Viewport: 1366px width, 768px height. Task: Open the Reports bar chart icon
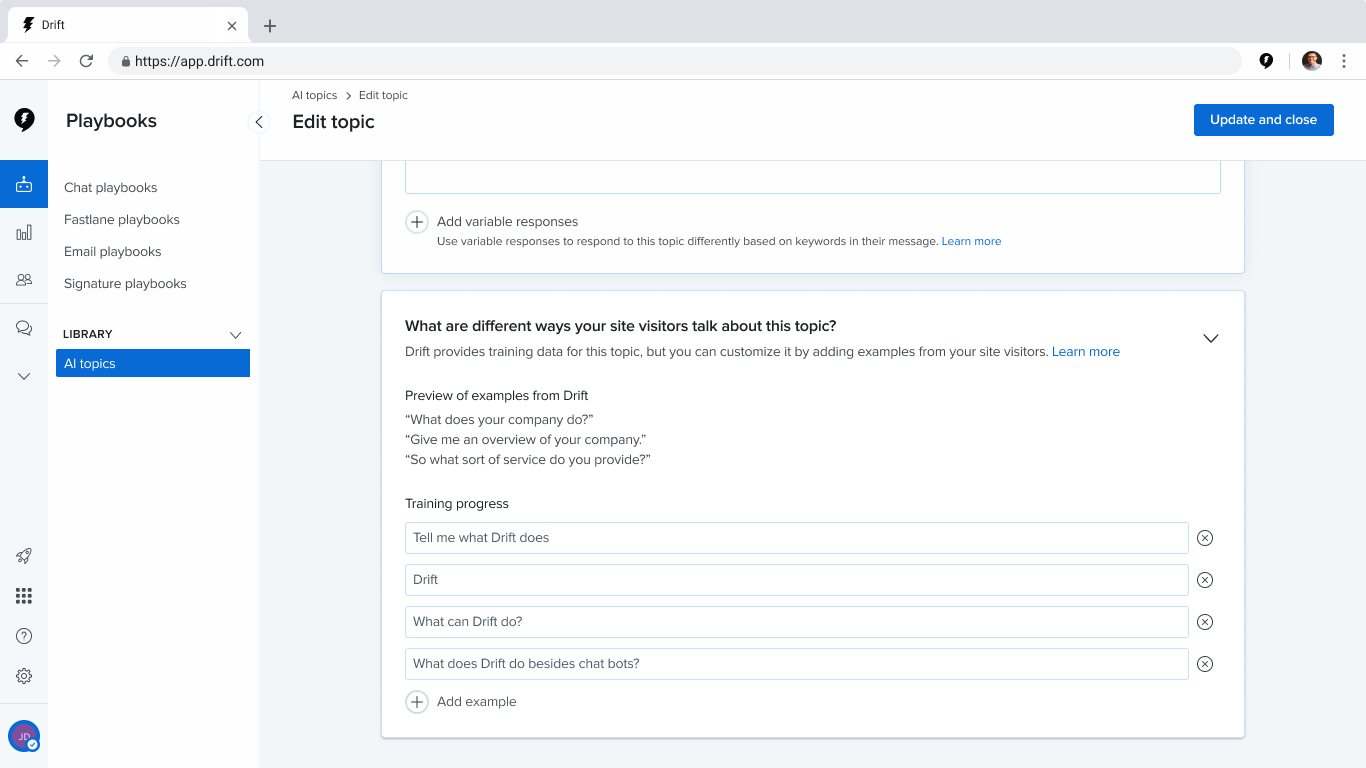pyautogui.click(x=24, y=232)
